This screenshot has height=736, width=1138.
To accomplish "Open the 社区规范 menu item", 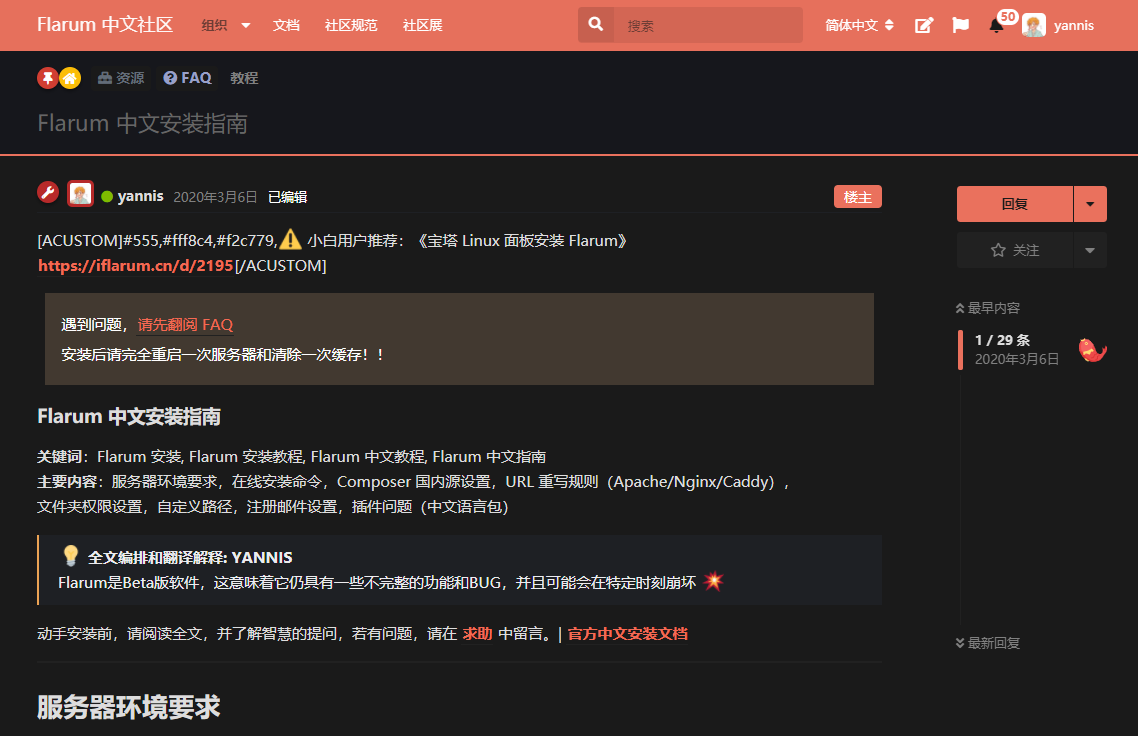I will click(x=351, y=25).
